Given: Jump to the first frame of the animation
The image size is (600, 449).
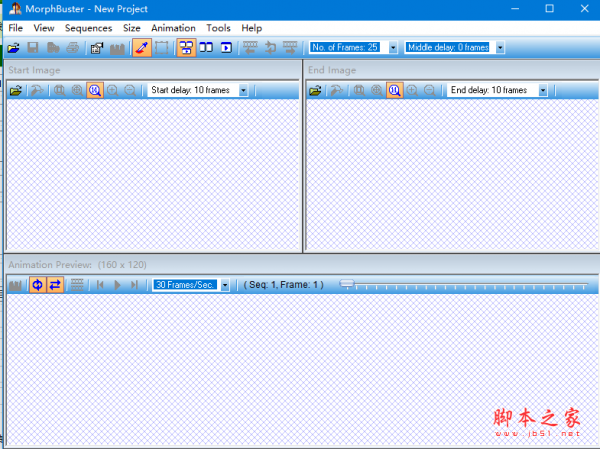Looking at the screenshot, I should pos(100,285).
